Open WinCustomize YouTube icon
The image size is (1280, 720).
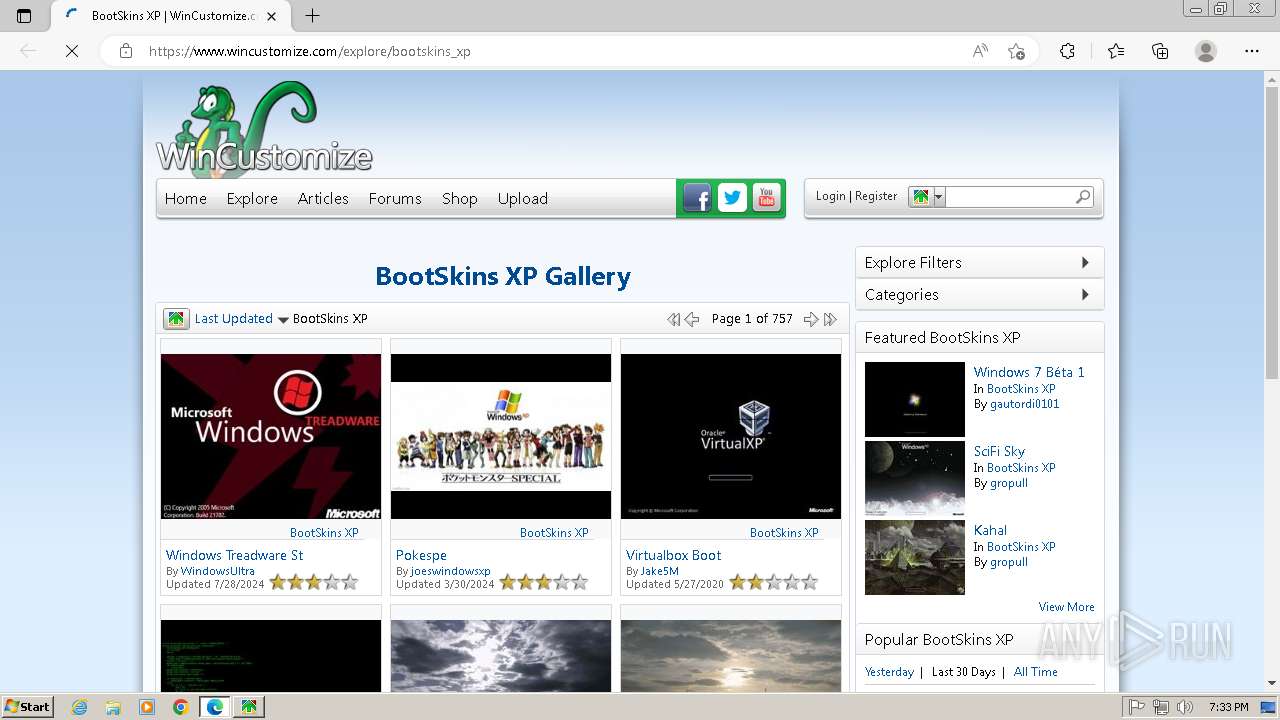(766, 198)
